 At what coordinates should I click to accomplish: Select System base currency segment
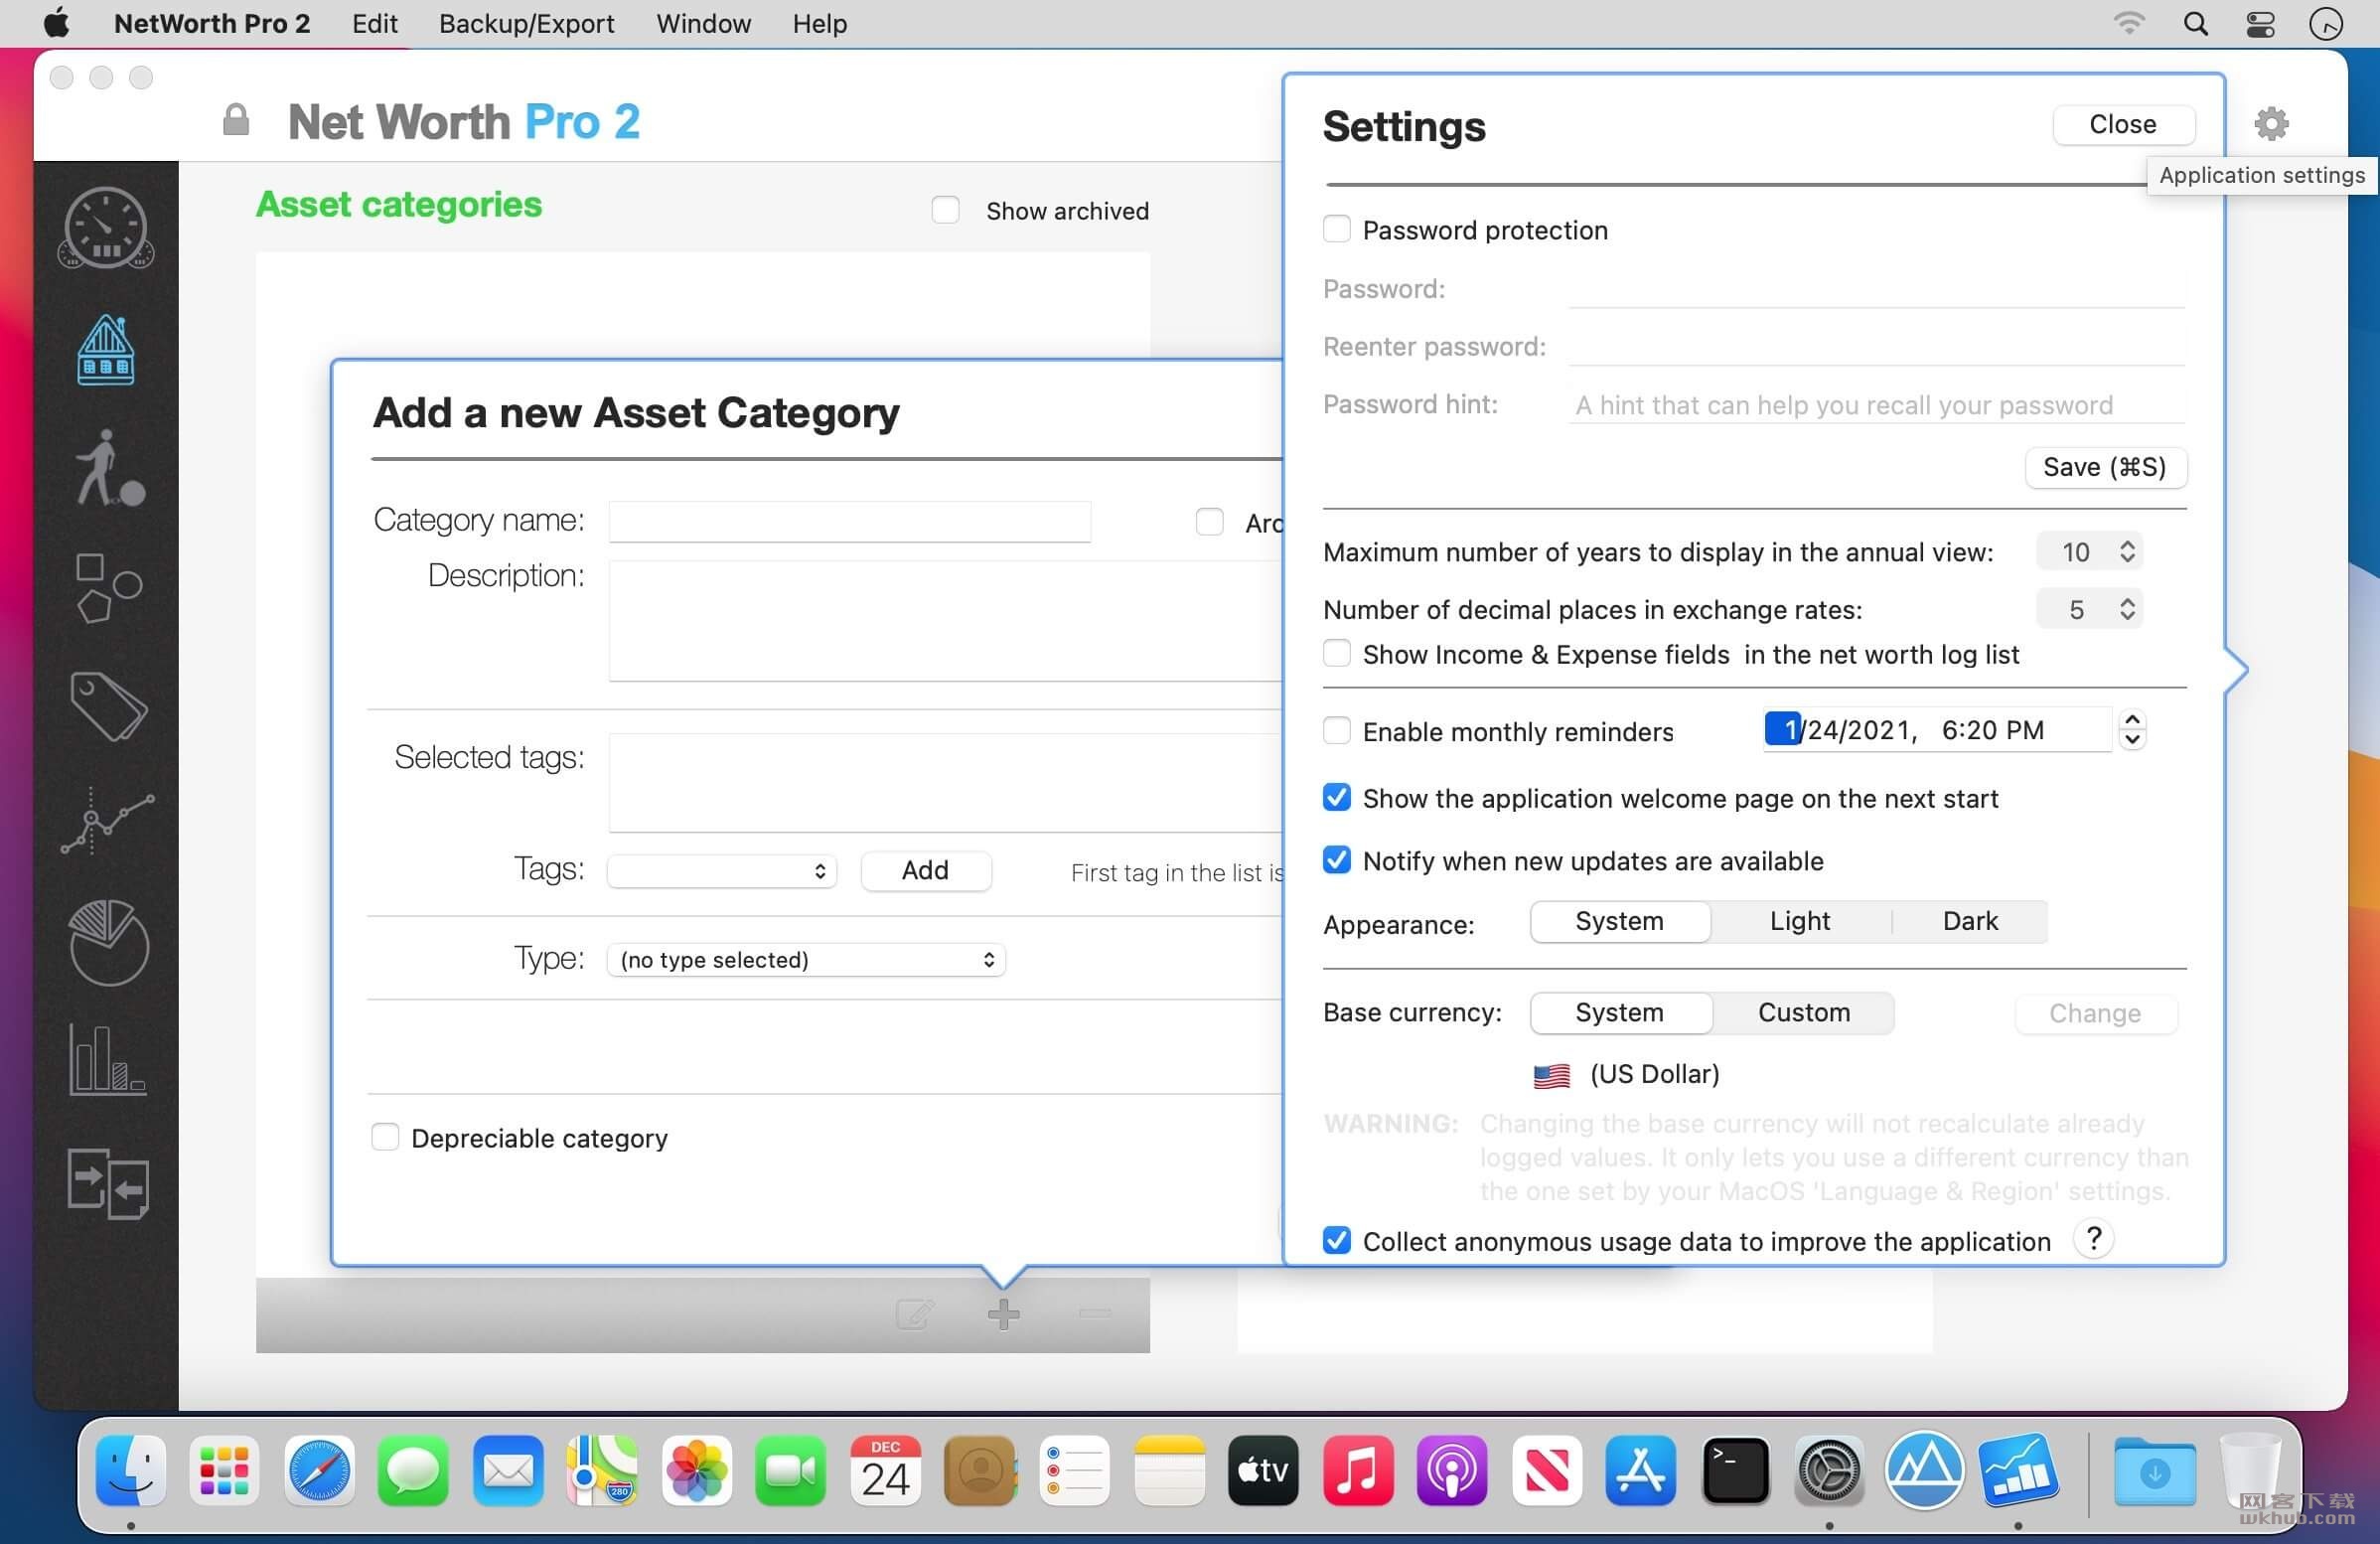click(x=1620, y=1012)
